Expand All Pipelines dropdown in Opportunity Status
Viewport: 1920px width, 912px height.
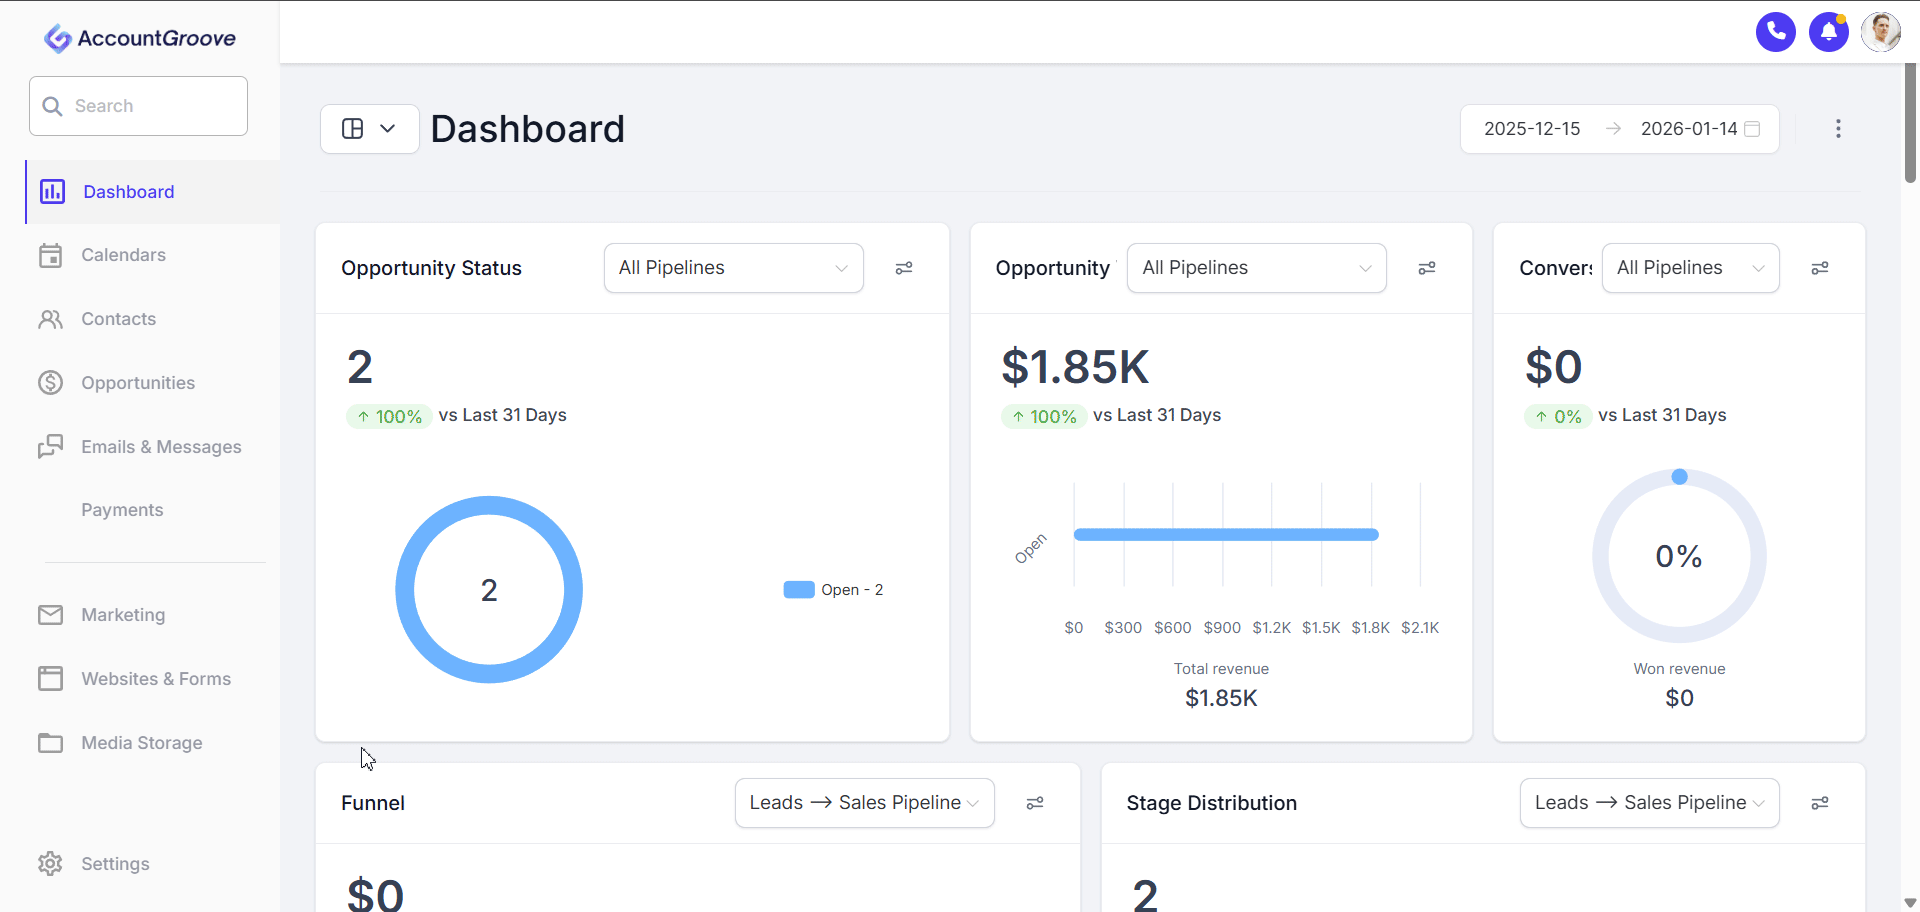click(x=733, y=268)
